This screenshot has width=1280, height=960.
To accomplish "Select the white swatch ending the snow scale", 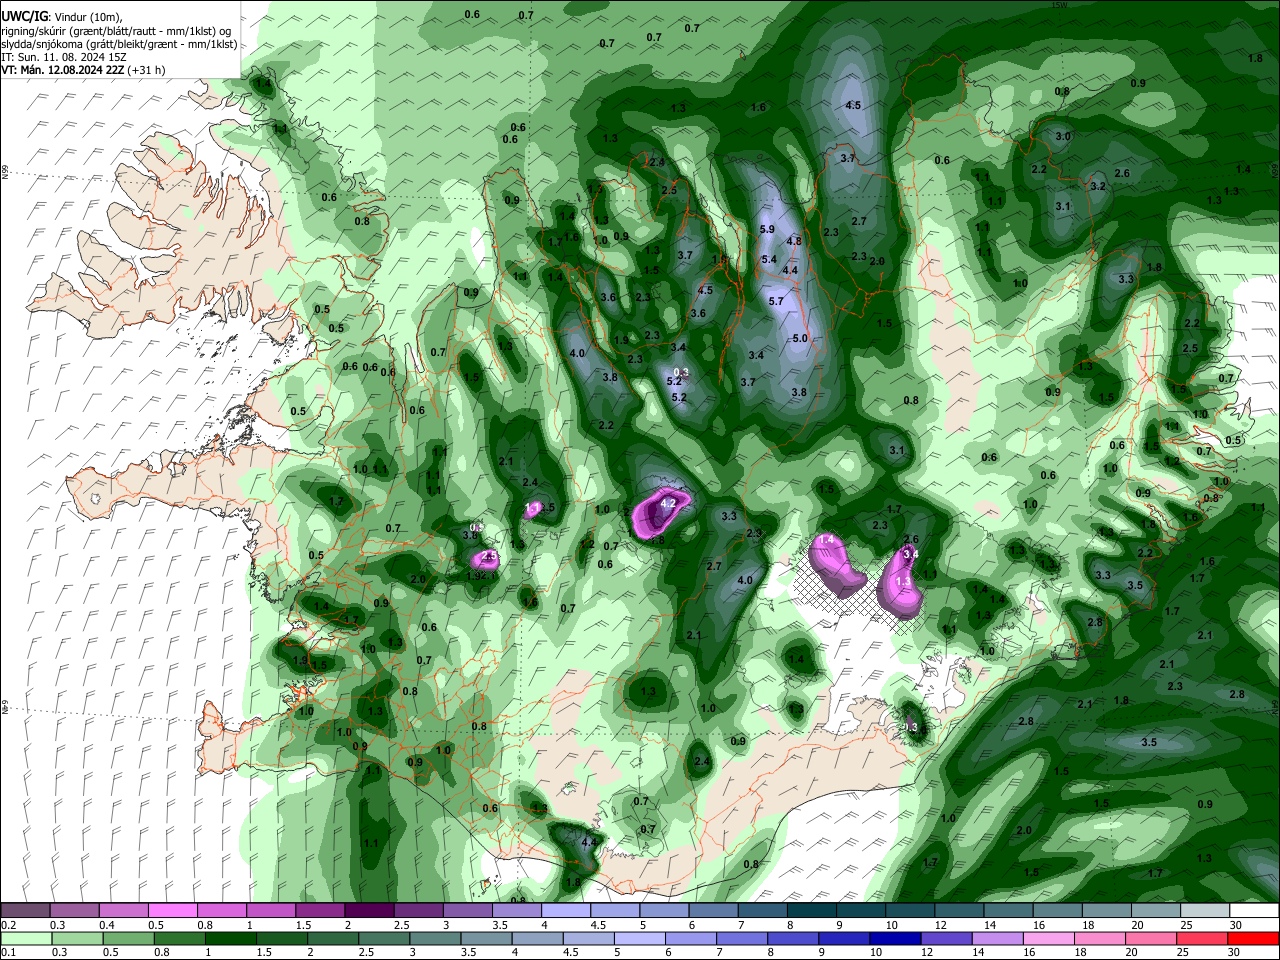I will (x=1254, y=911).
